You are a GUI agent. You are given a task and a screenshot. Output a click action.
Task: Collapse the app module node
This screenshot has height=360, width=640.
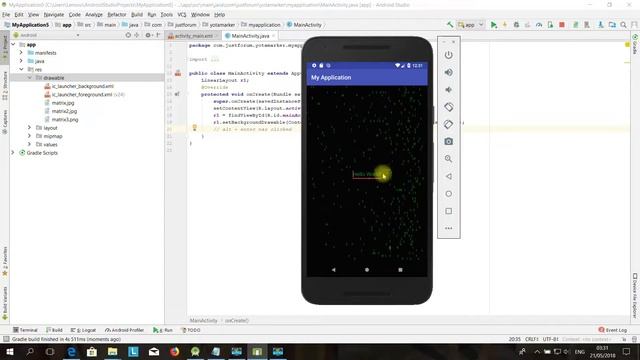[x=13, y=44]
